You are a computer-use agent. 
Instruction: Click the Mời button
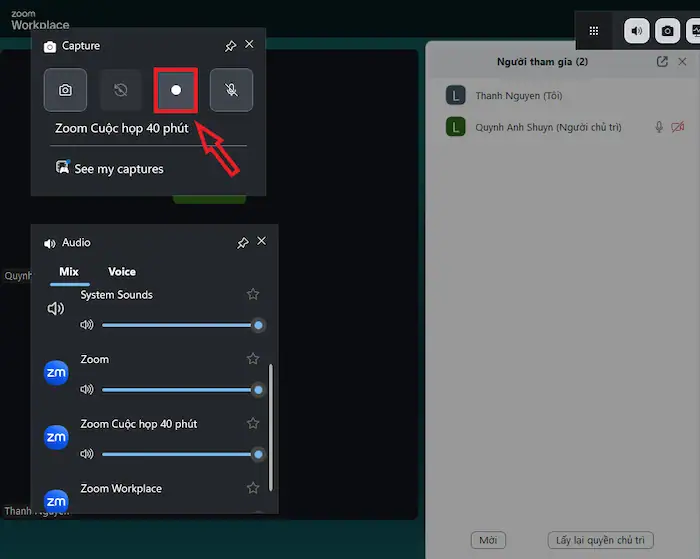[x=488, y=540]
